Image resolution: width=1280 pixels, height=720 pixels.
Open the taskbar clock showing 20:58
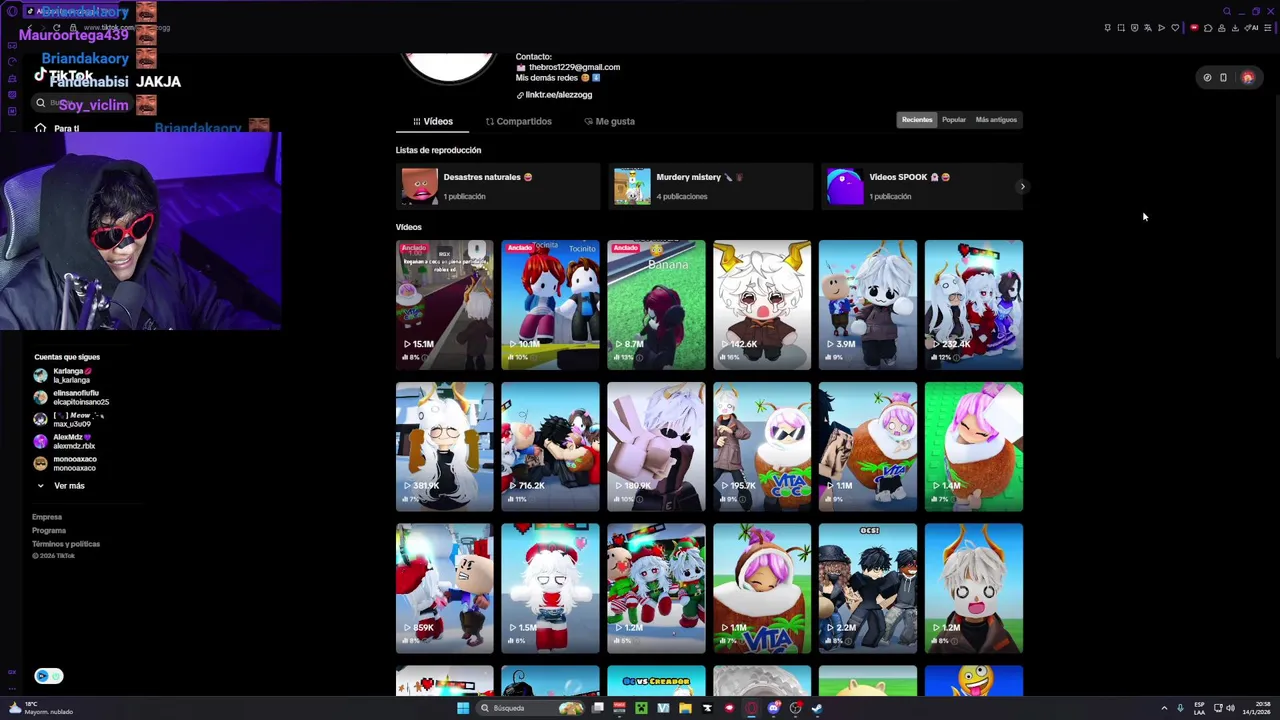pos(1255,708)
